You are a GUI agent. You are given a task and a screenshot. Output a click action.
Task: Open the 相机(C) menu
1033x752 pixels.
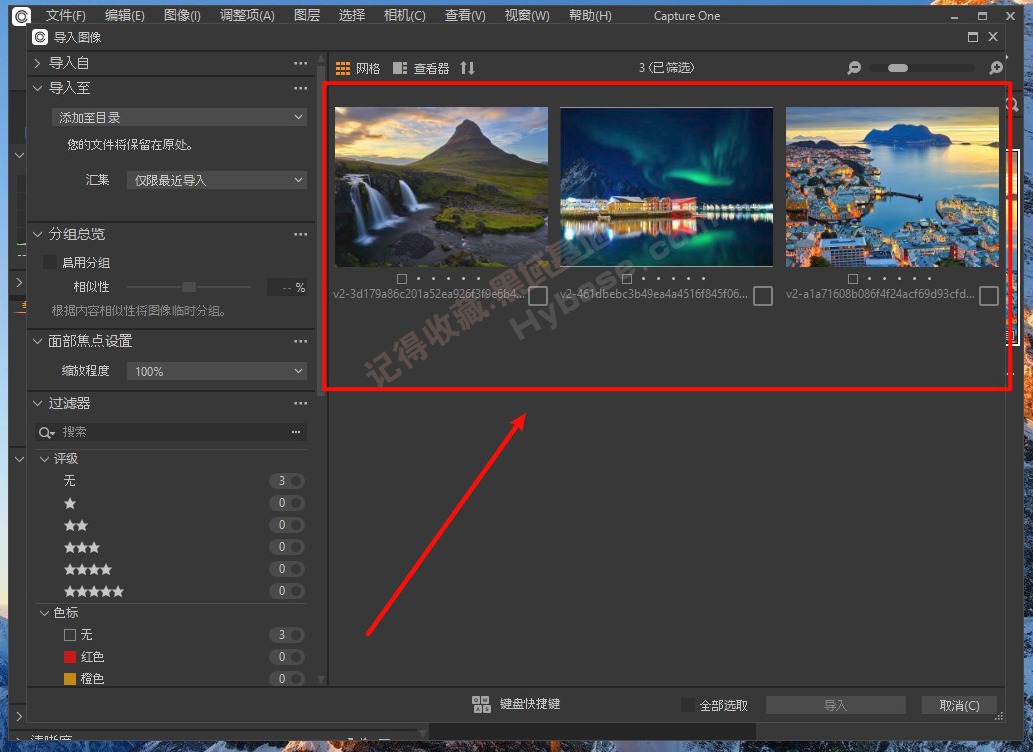[405, 16]
